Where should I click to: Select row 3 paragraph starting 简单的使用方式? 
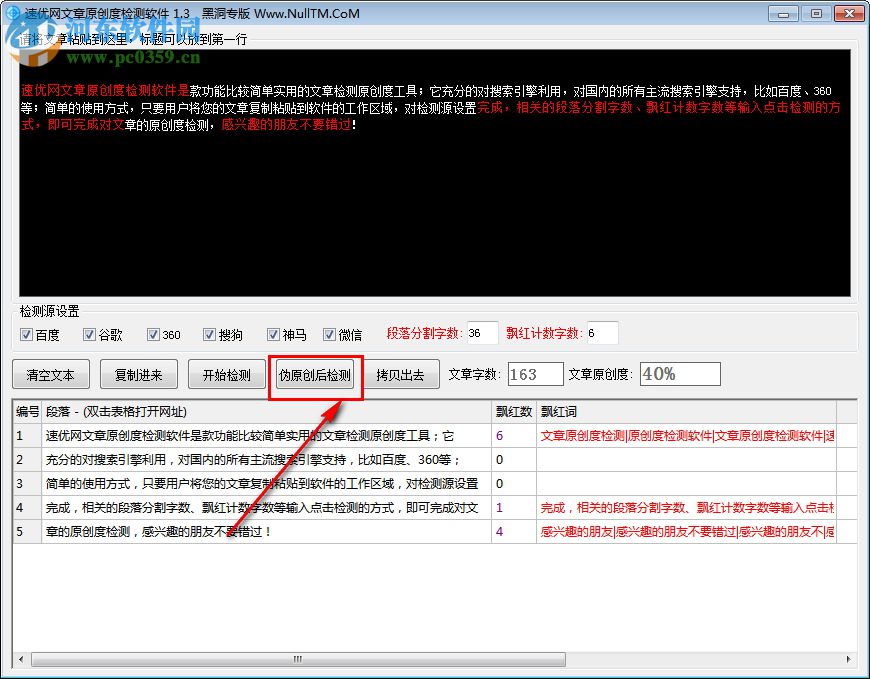pyautogui.click(x=266, y=483)
